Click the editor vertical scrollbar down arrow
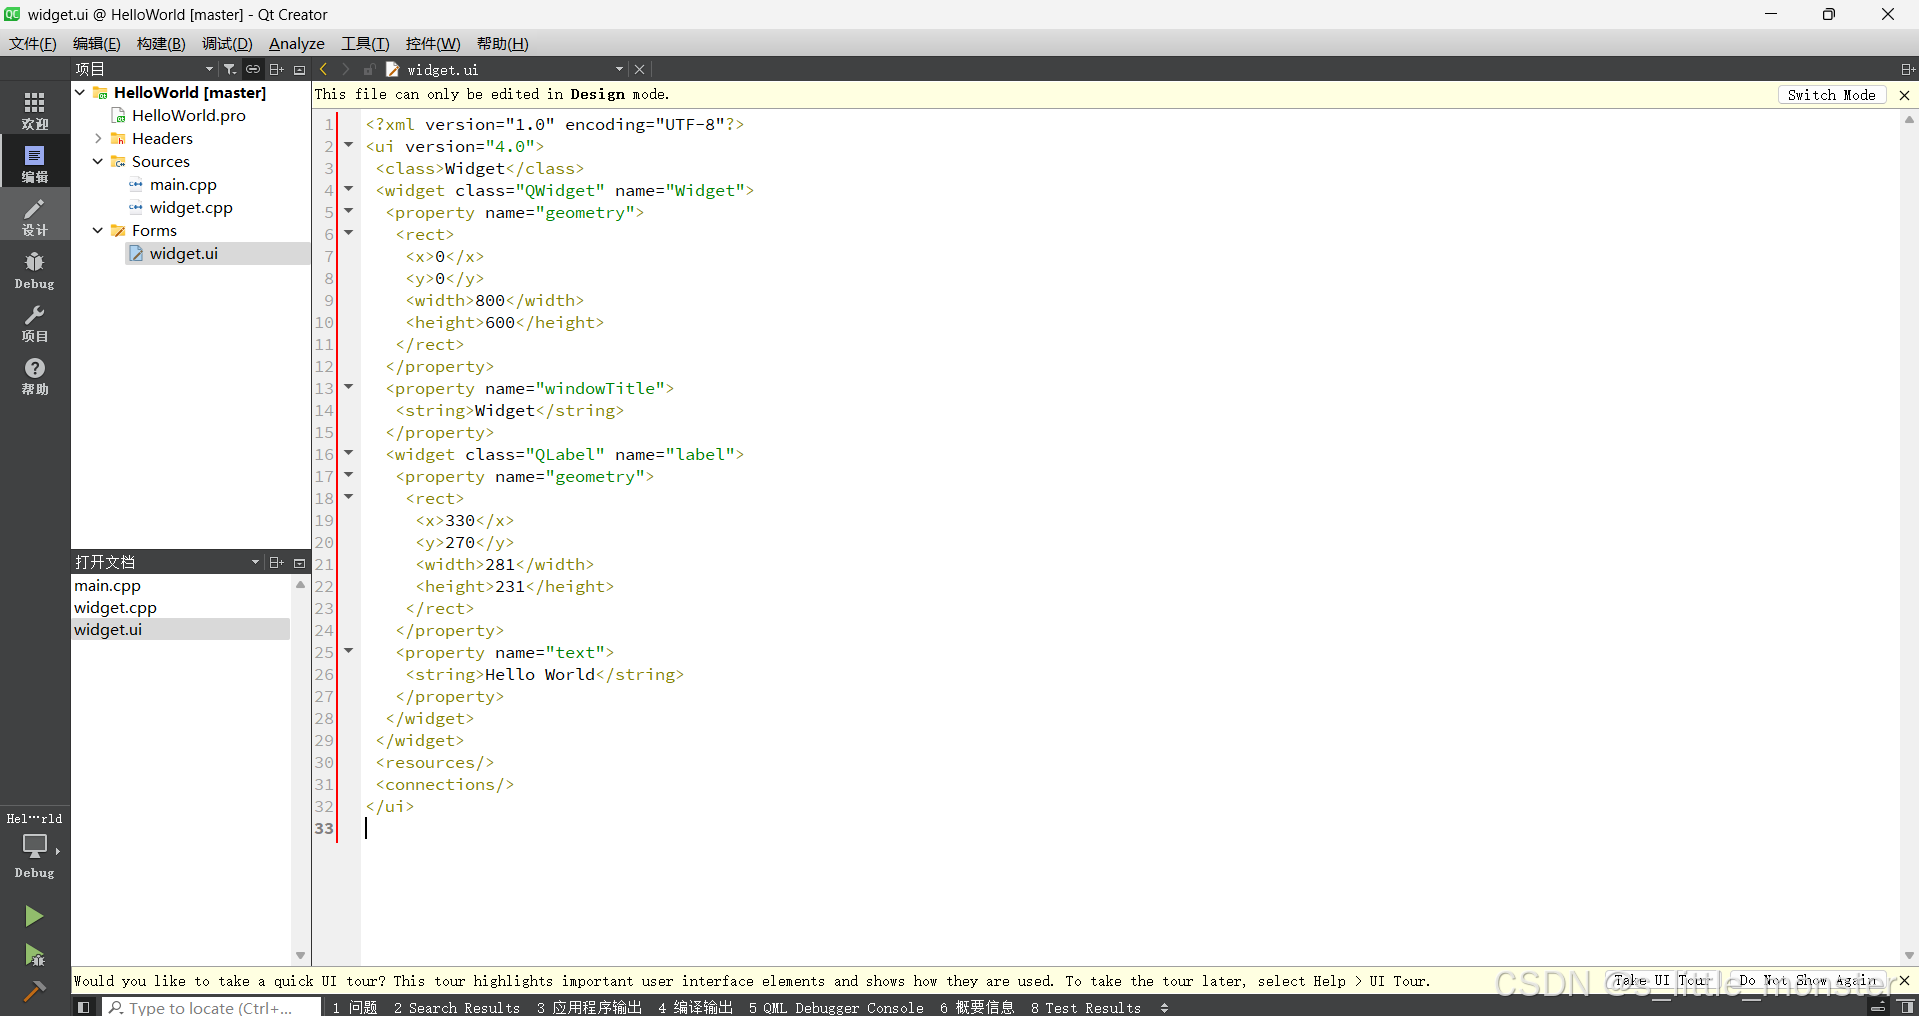 pyautogui.click(x=1909, y=956)
